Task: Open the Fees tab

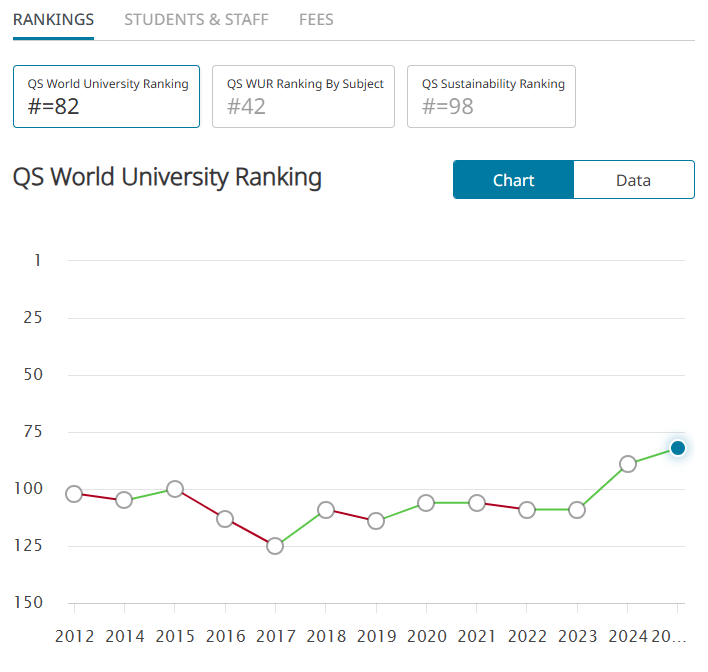Action: 316,20
